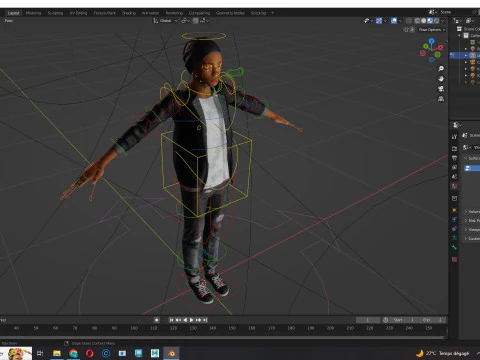Click the blue Z axis on navigation gizmo
The height and width of the screenshot is (360, 480).
pyautogui.click(x=432, y=41)
